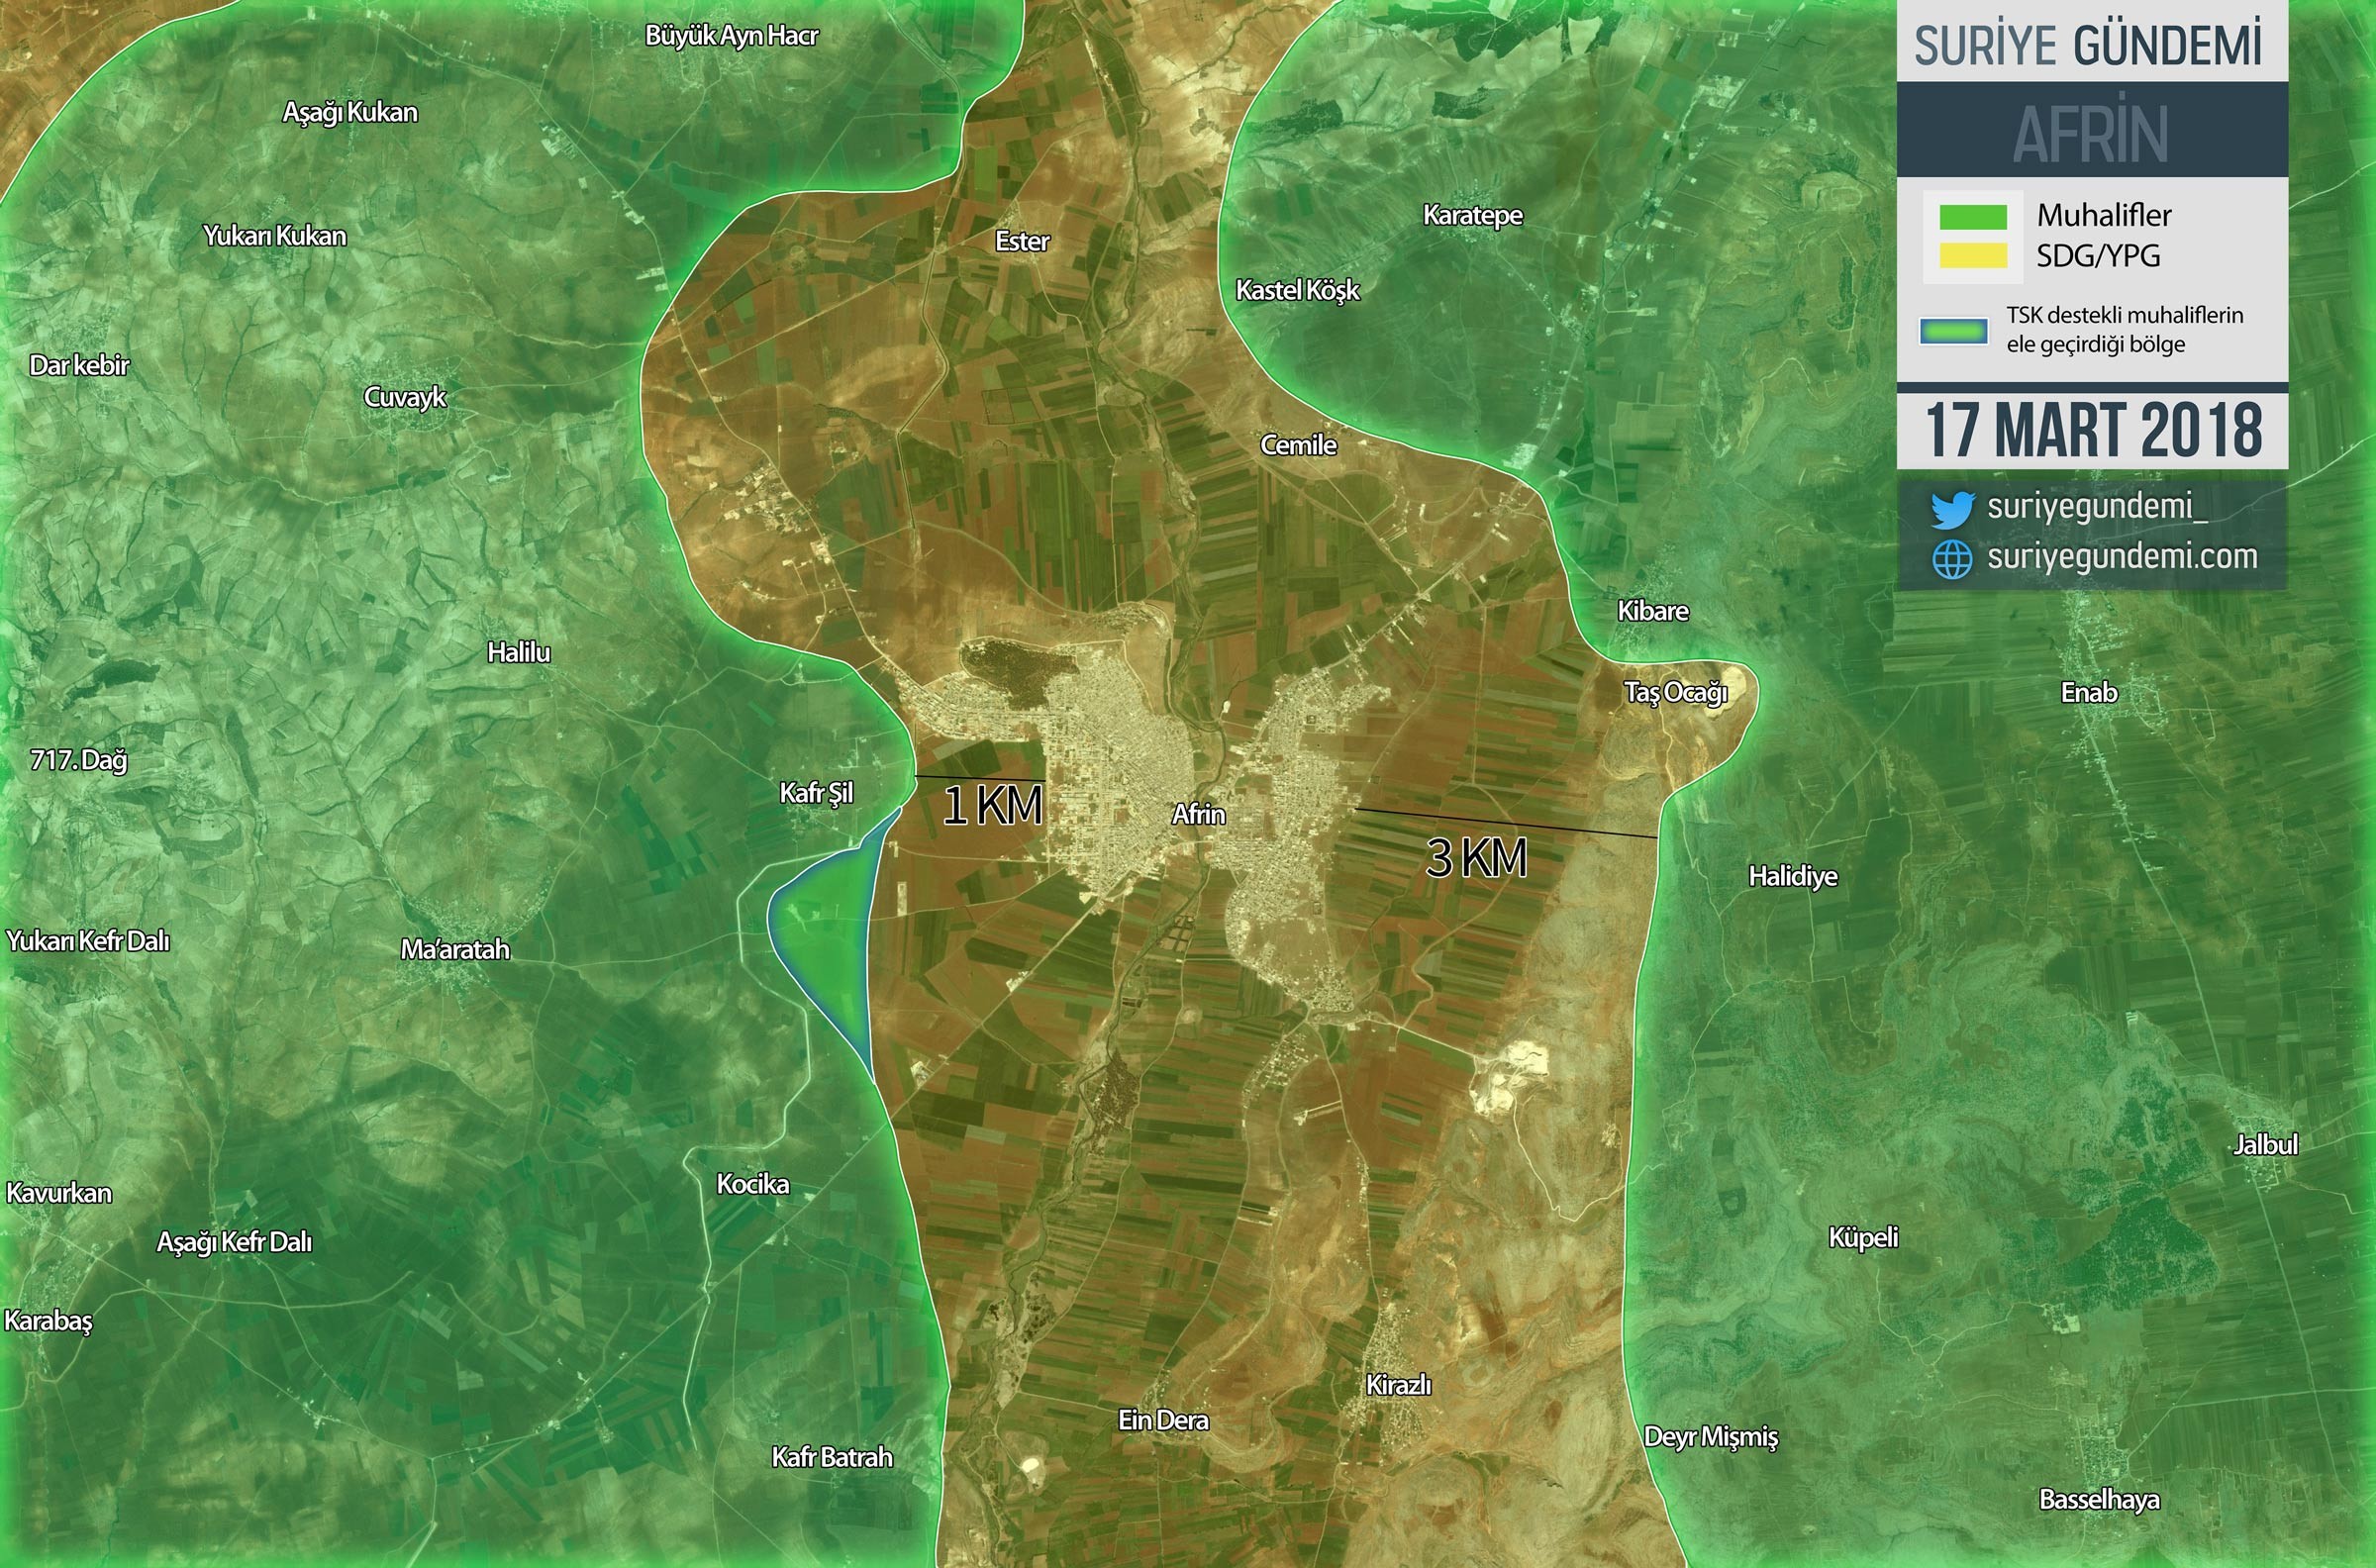Click the Kafr Batrah label
Image resolution: width=2376 pixels, height=1568 pixels.
click(x=831, y=1458)
